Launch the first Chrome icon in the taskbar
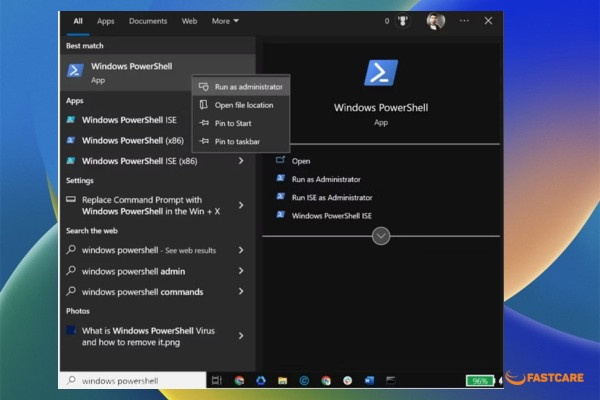 239,380
